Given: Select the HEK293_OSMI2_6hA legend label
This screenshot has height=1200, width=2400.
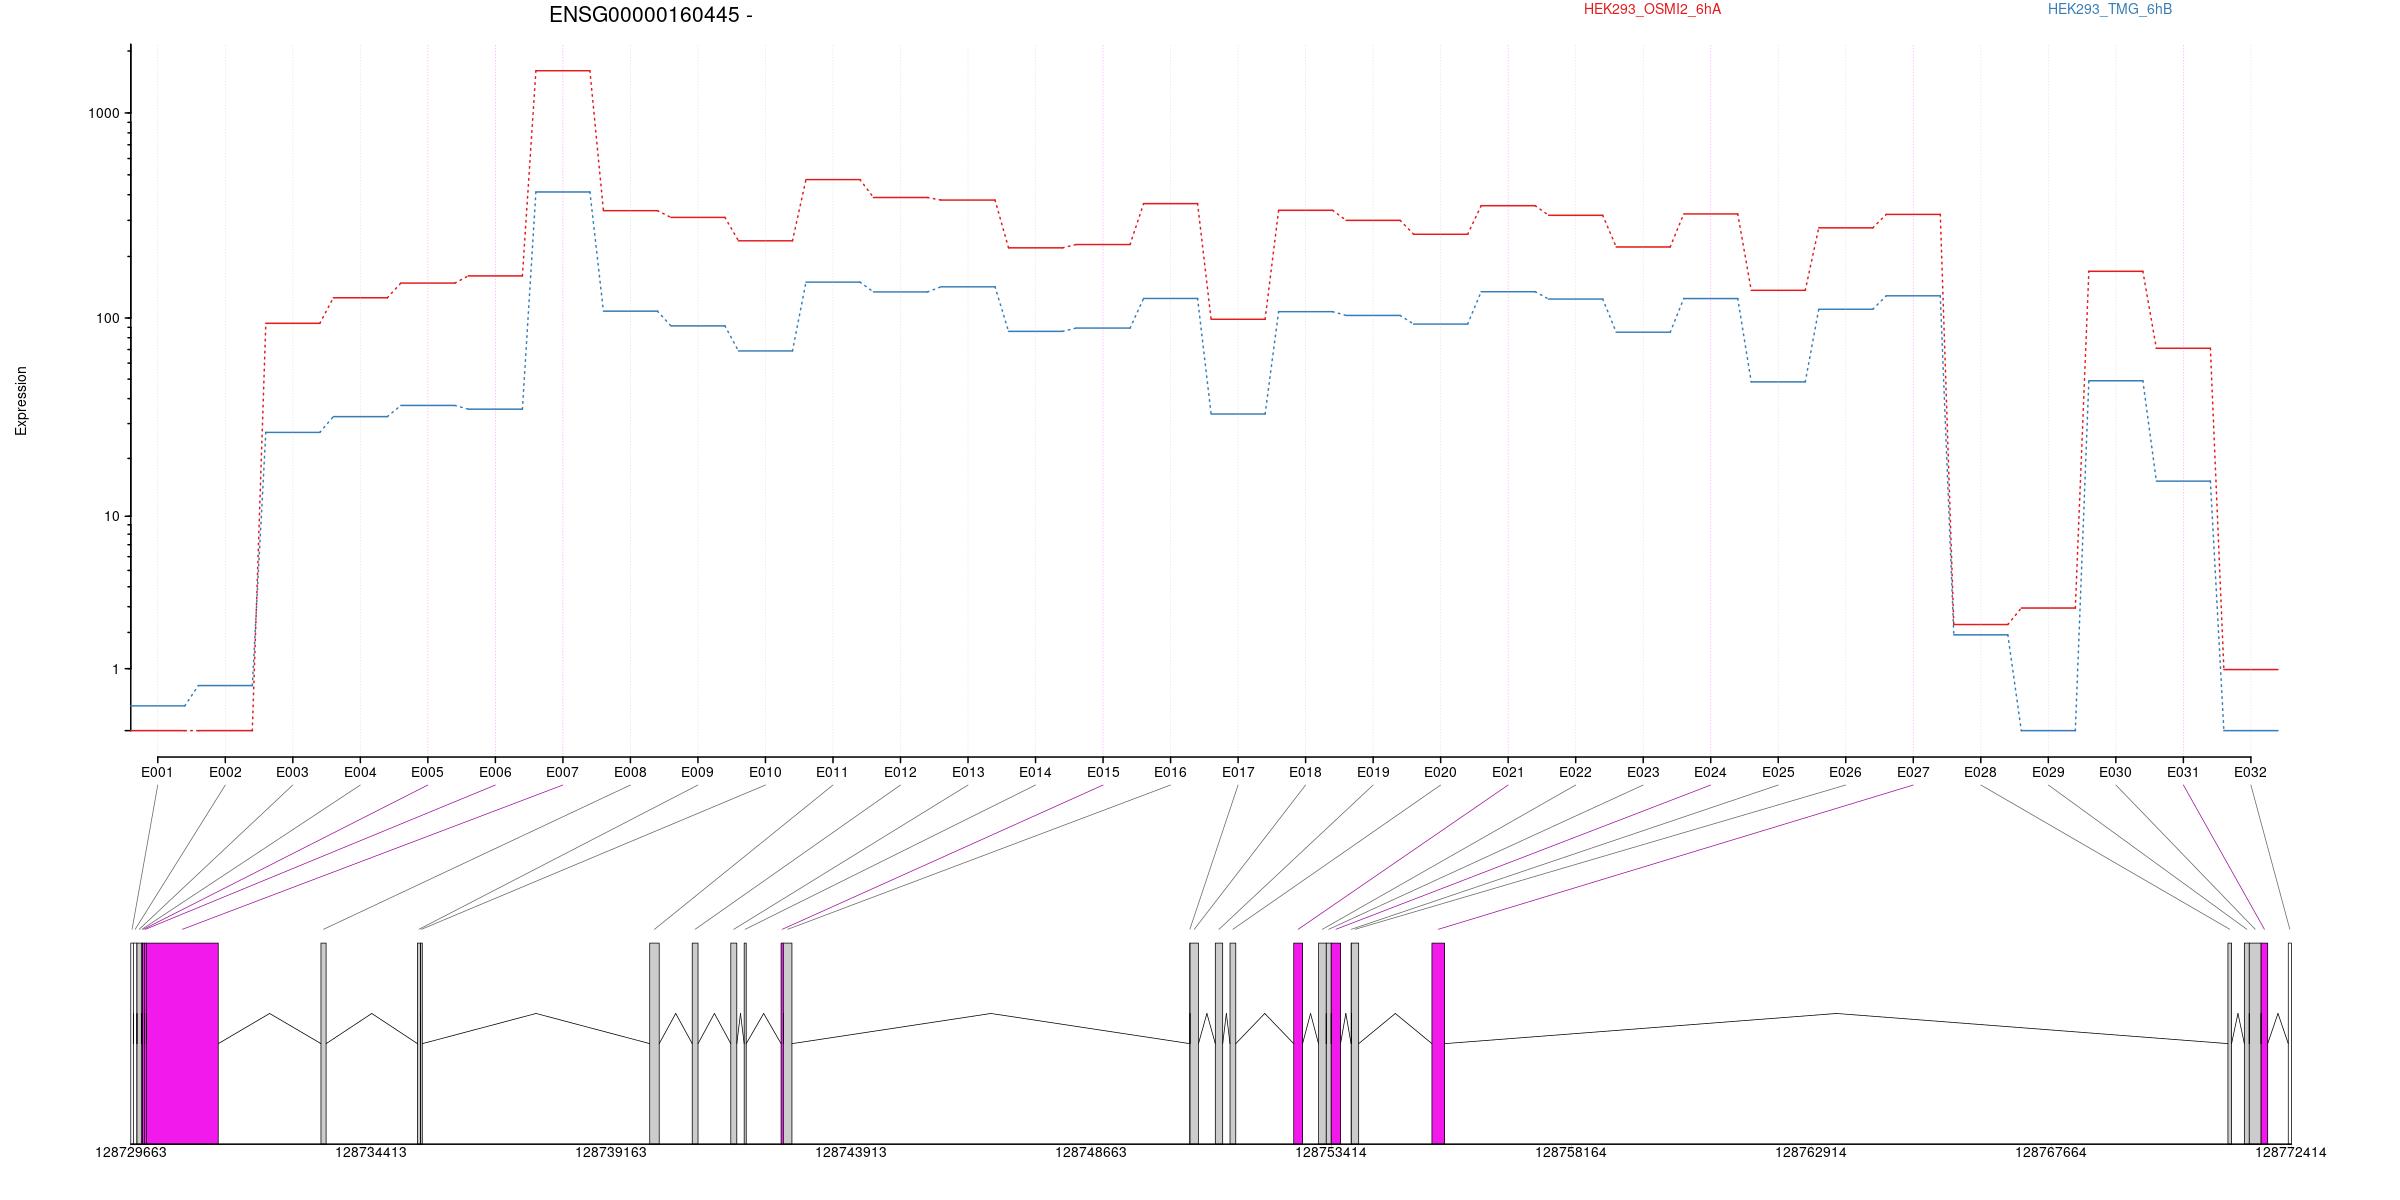Looking at the screenshot, I should (x=1652, y=9).
